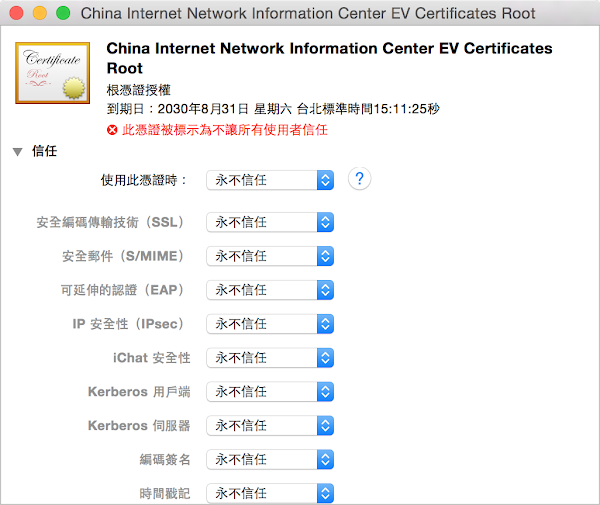Open the 時間戳記 trust dropdown

270,494
